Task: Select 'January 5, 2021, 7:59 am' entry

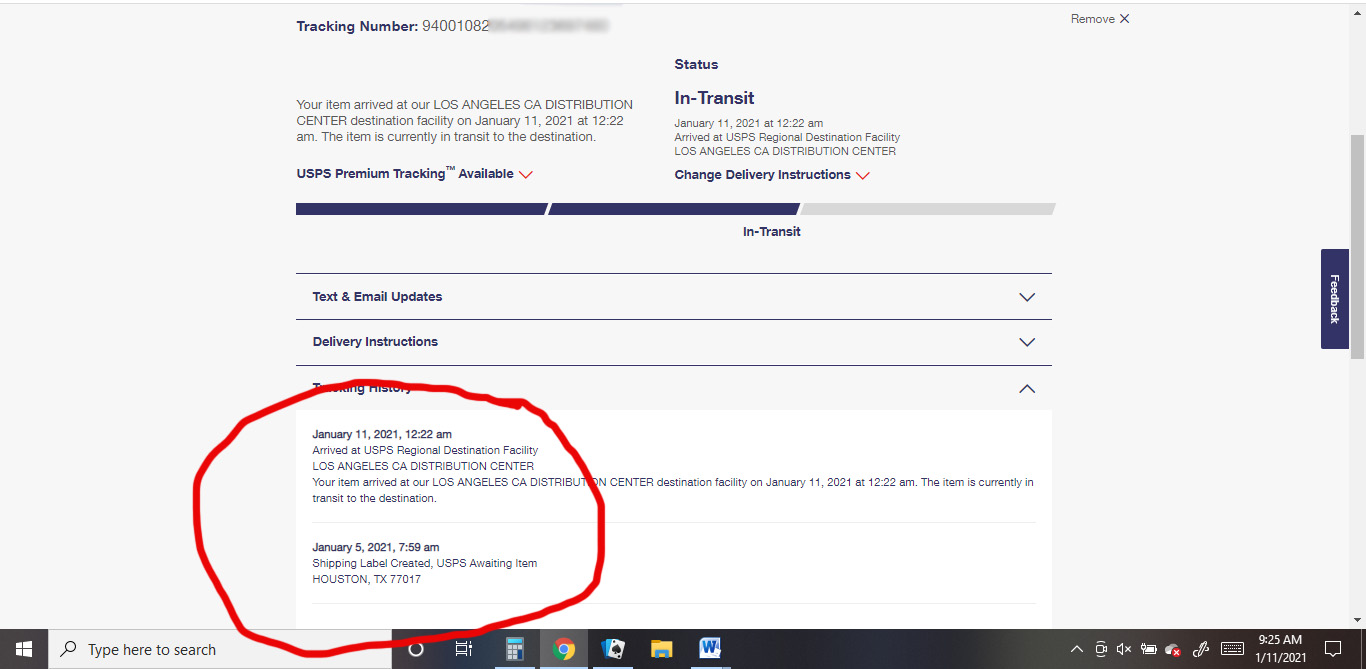Action: [x=375, y=547]
